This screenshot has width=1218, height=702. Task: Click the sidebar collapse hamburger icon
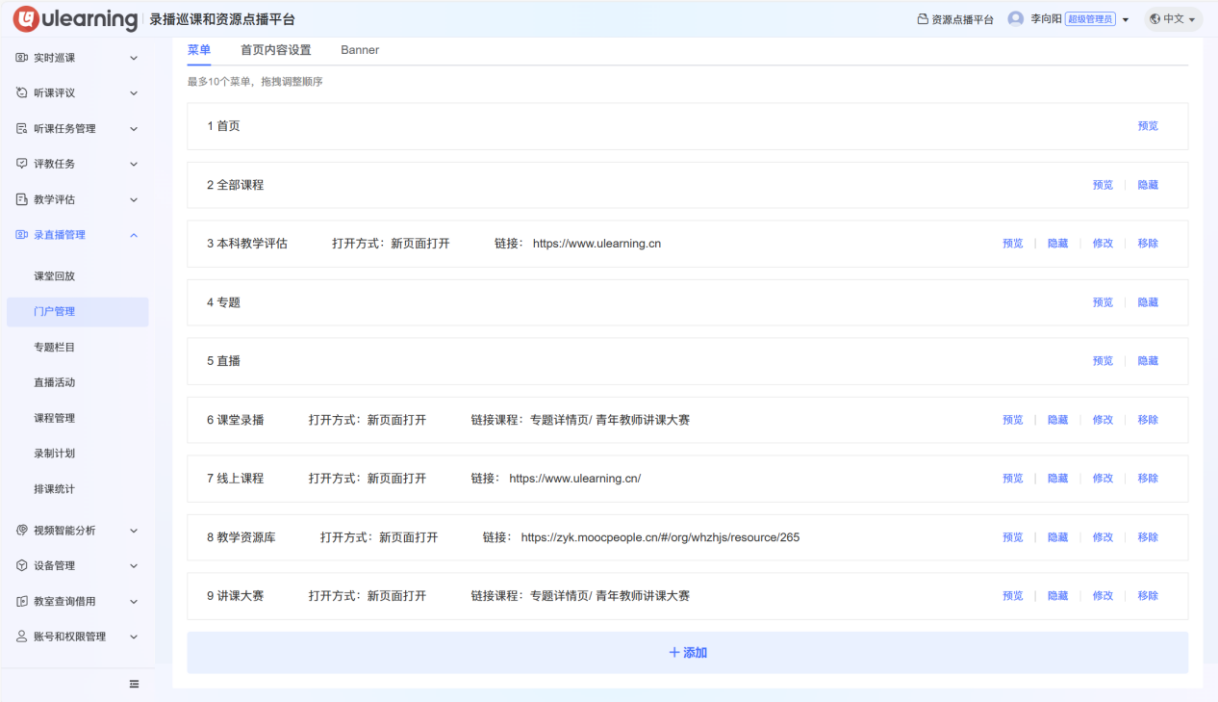(x=134, y=684)
